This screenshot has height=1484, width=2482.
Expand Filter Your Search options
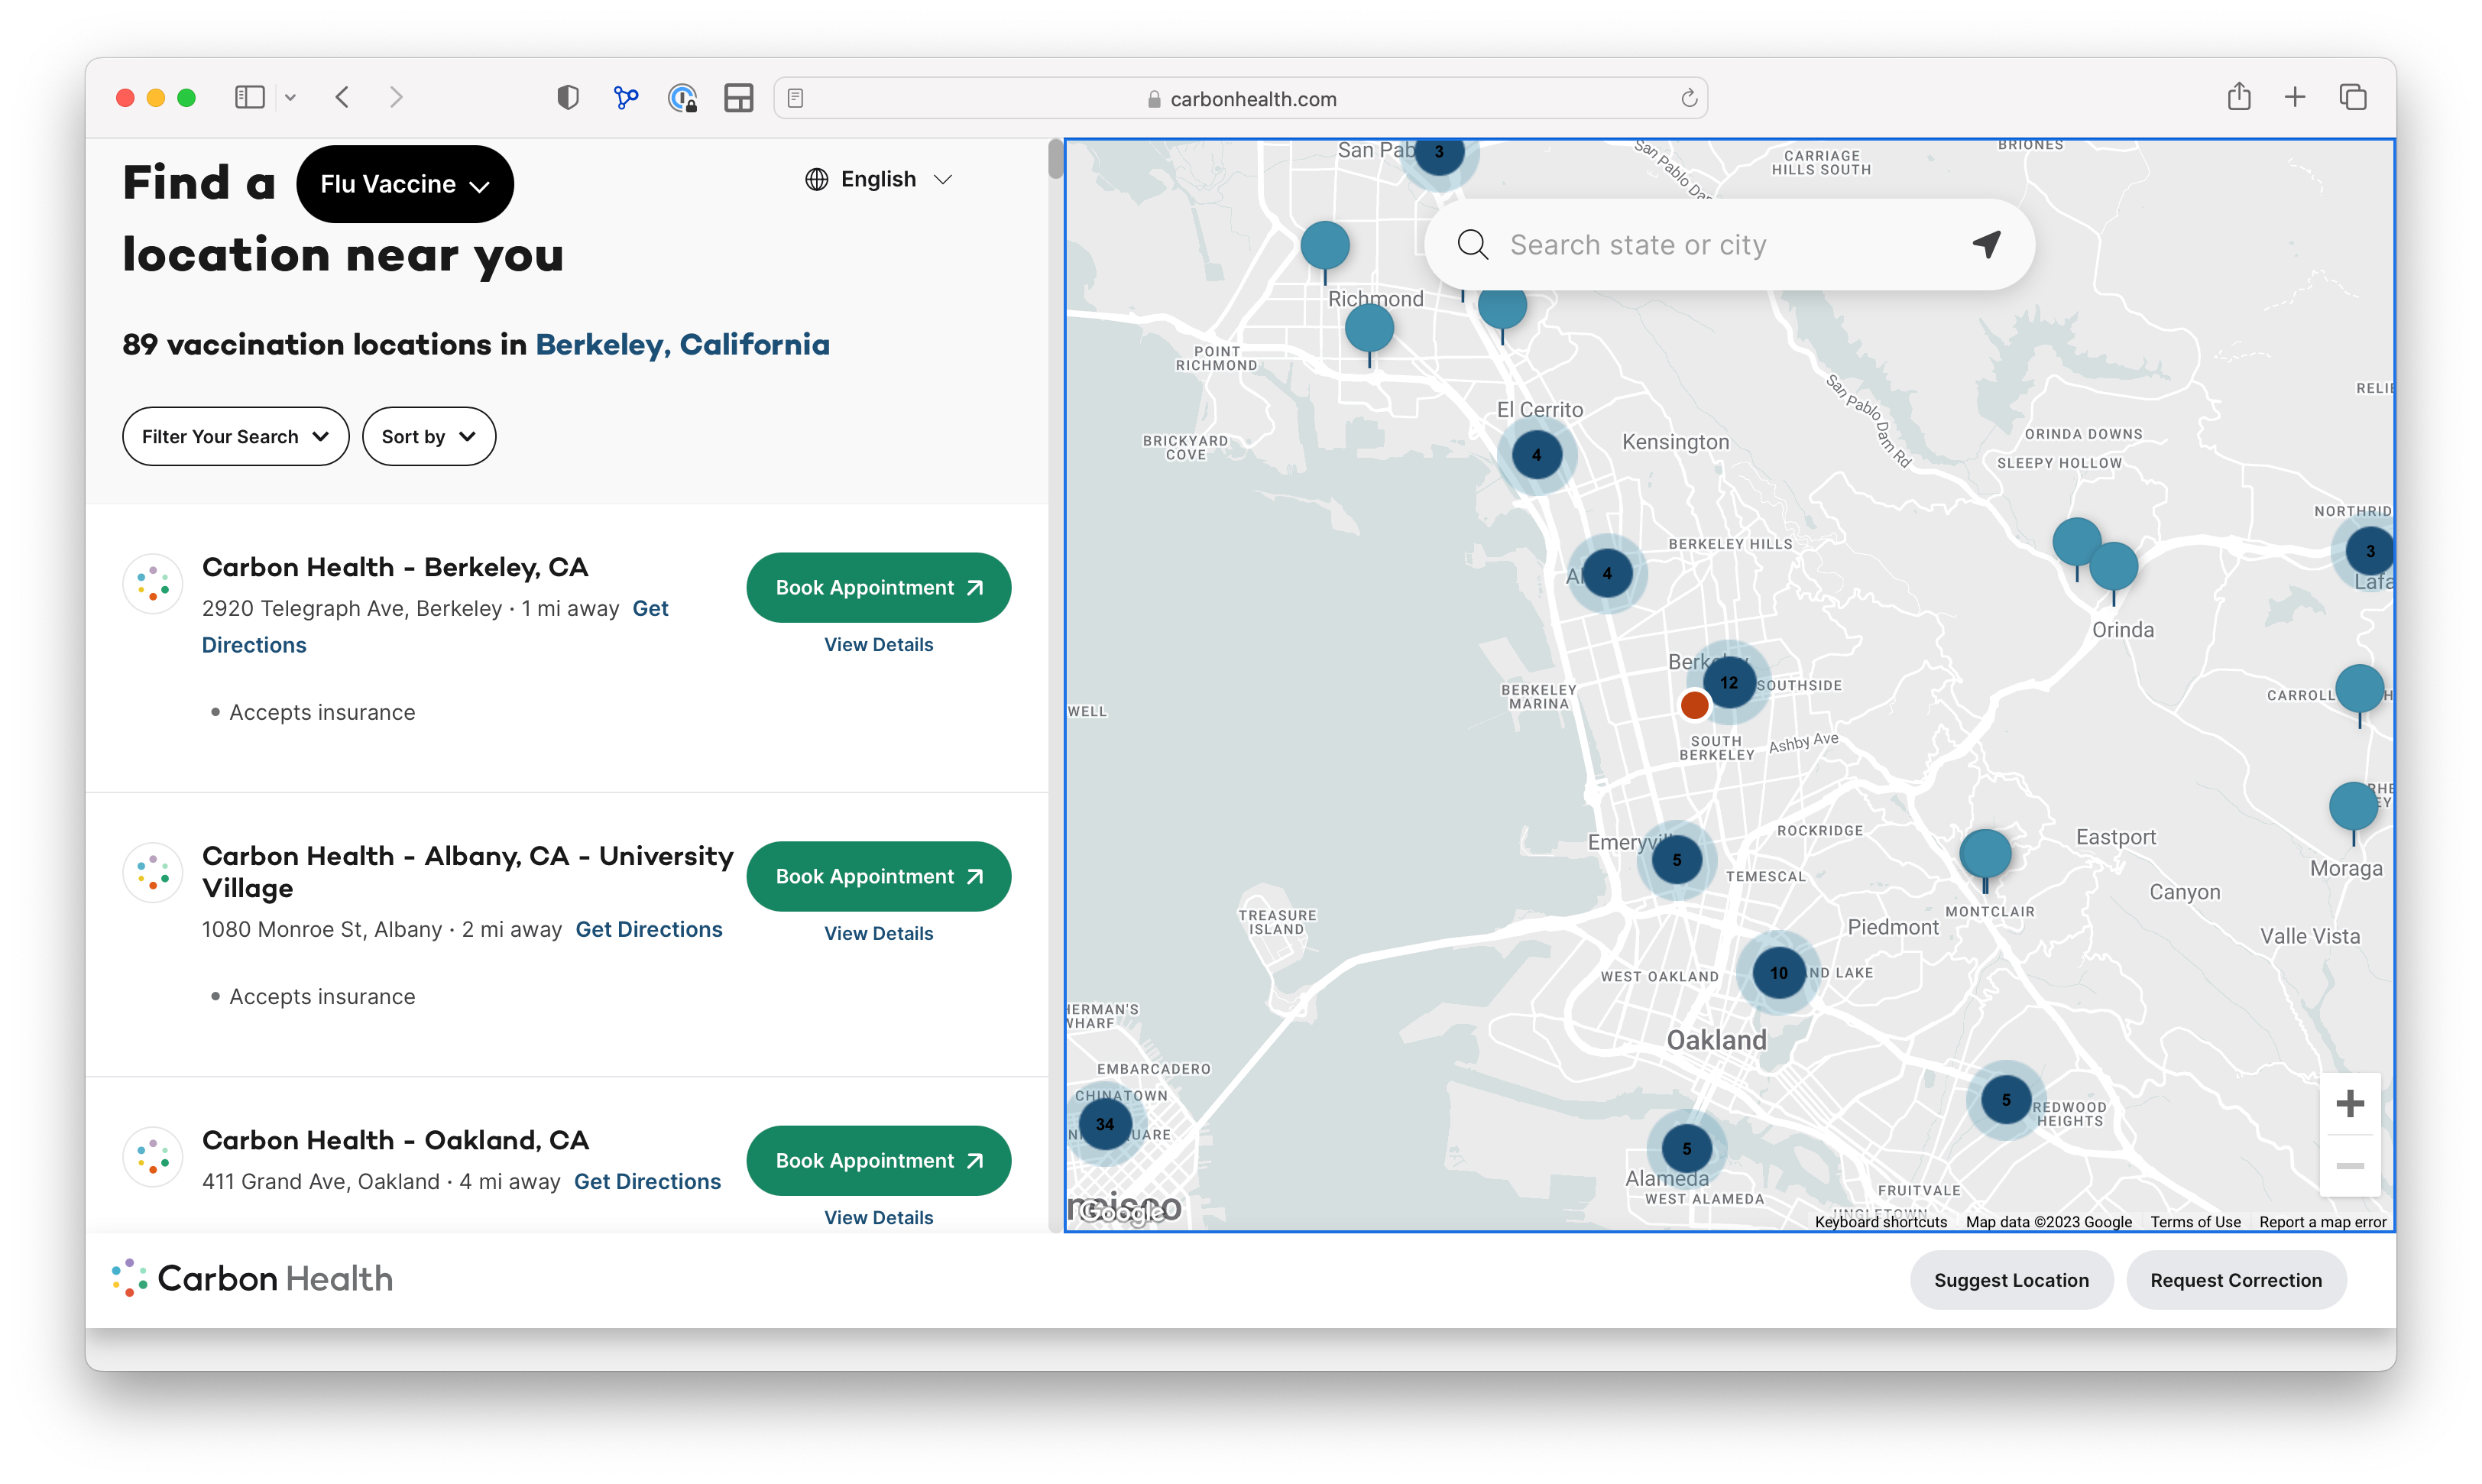tap(235, 436)
